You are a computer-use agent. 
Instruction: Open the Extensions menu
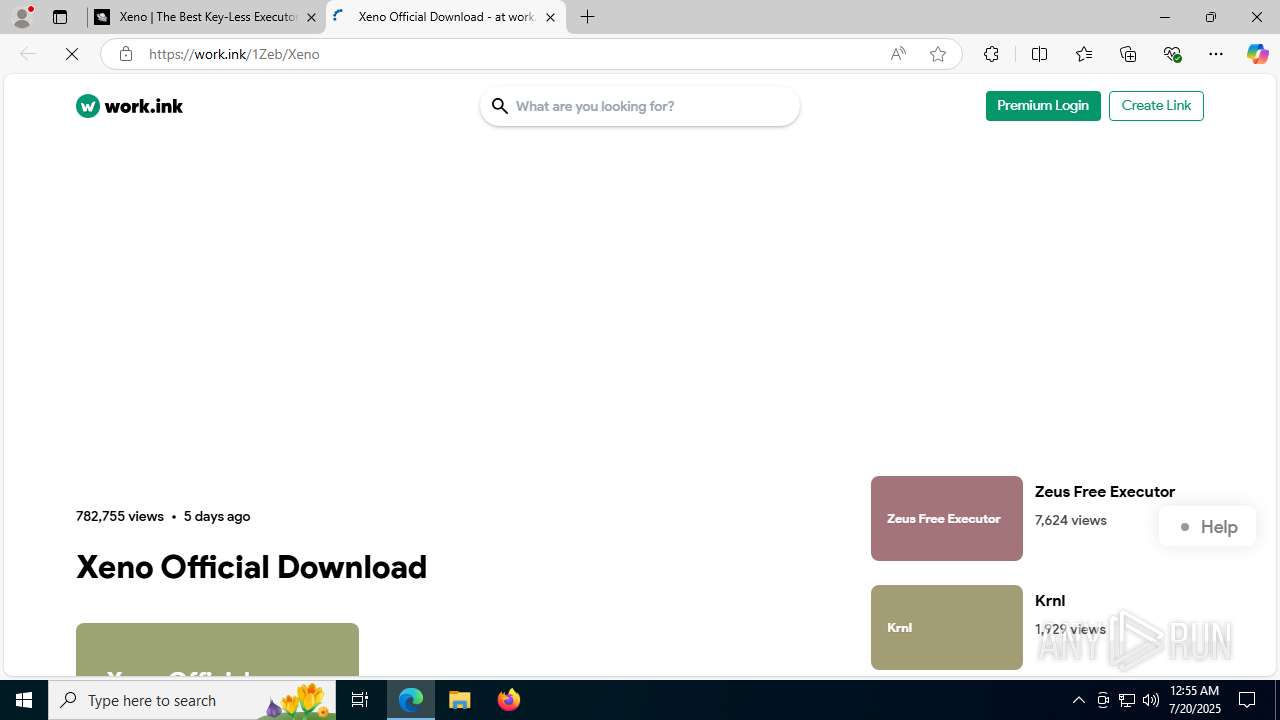pos(991,54)
